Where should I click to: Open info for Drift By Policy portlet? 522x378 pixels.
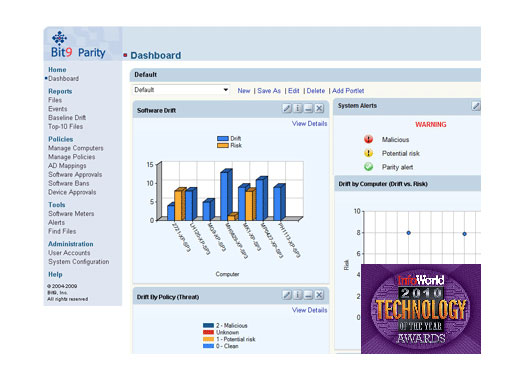298,295
